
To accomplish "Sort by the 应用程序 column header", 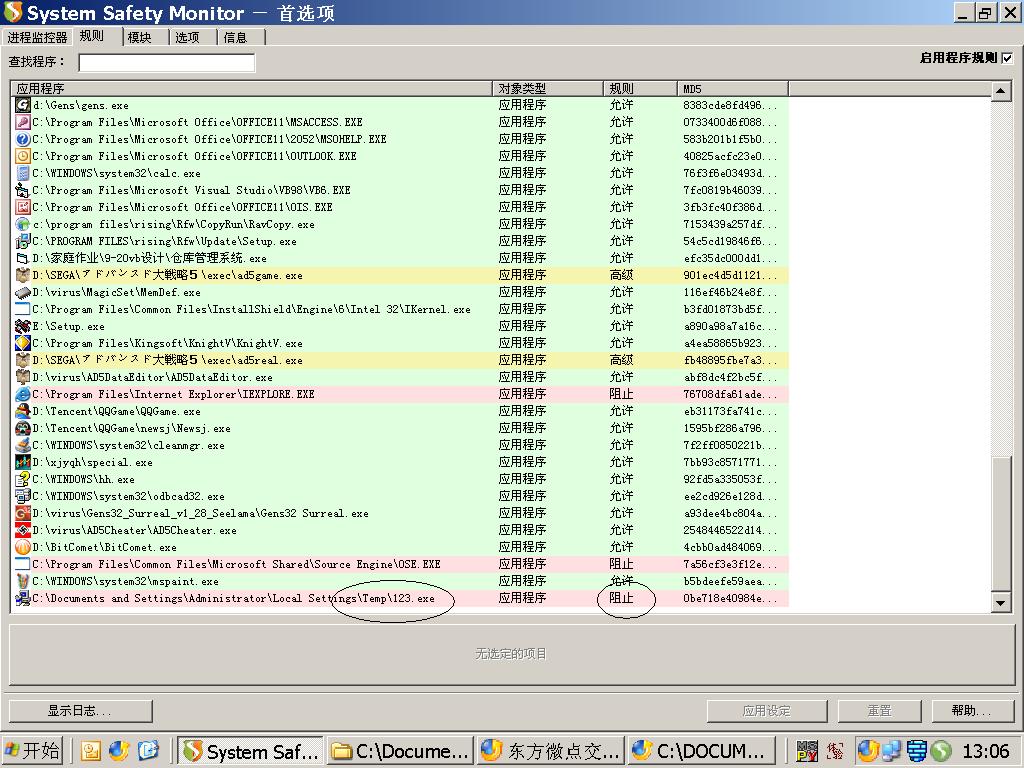I will tap(251, 89).
